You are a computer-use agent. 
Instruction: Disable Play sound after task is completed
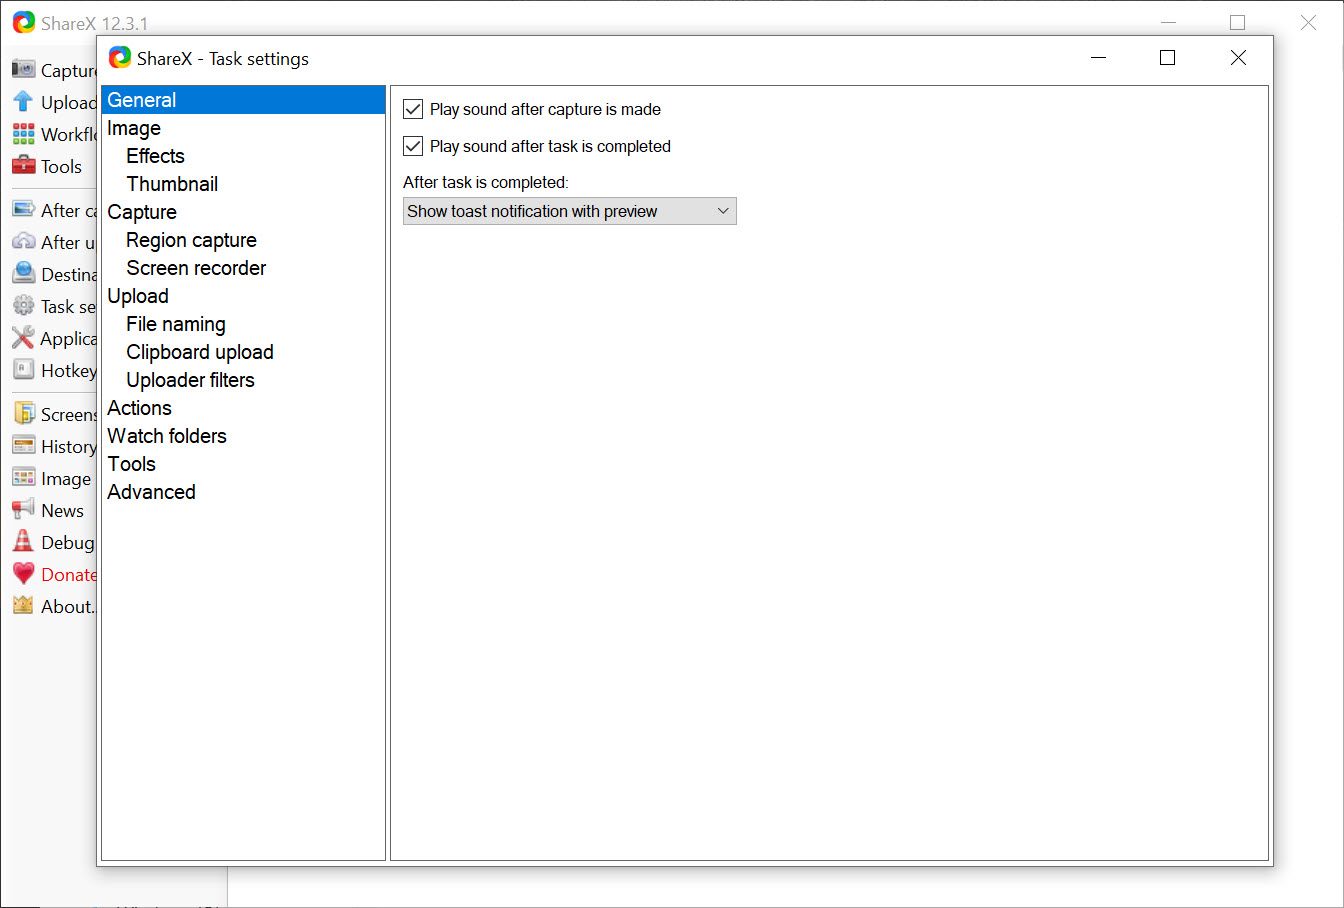(x=413, y=146)
